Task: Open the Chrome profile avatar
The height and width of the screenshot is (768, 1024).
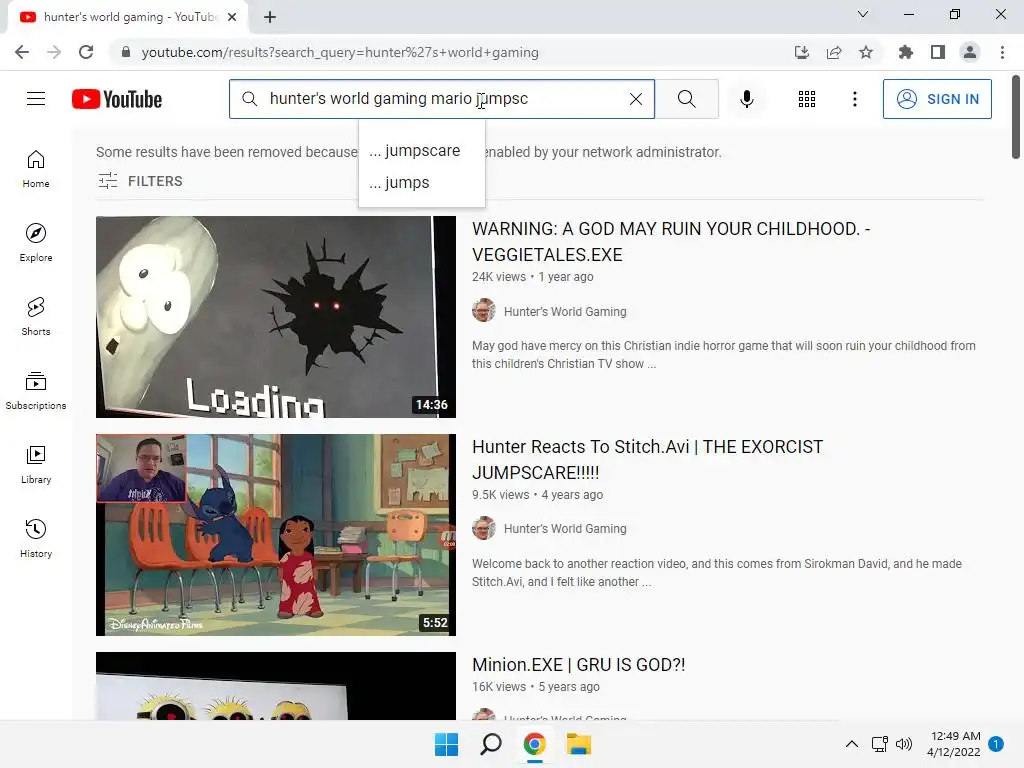Action: (x=970, y=52)
